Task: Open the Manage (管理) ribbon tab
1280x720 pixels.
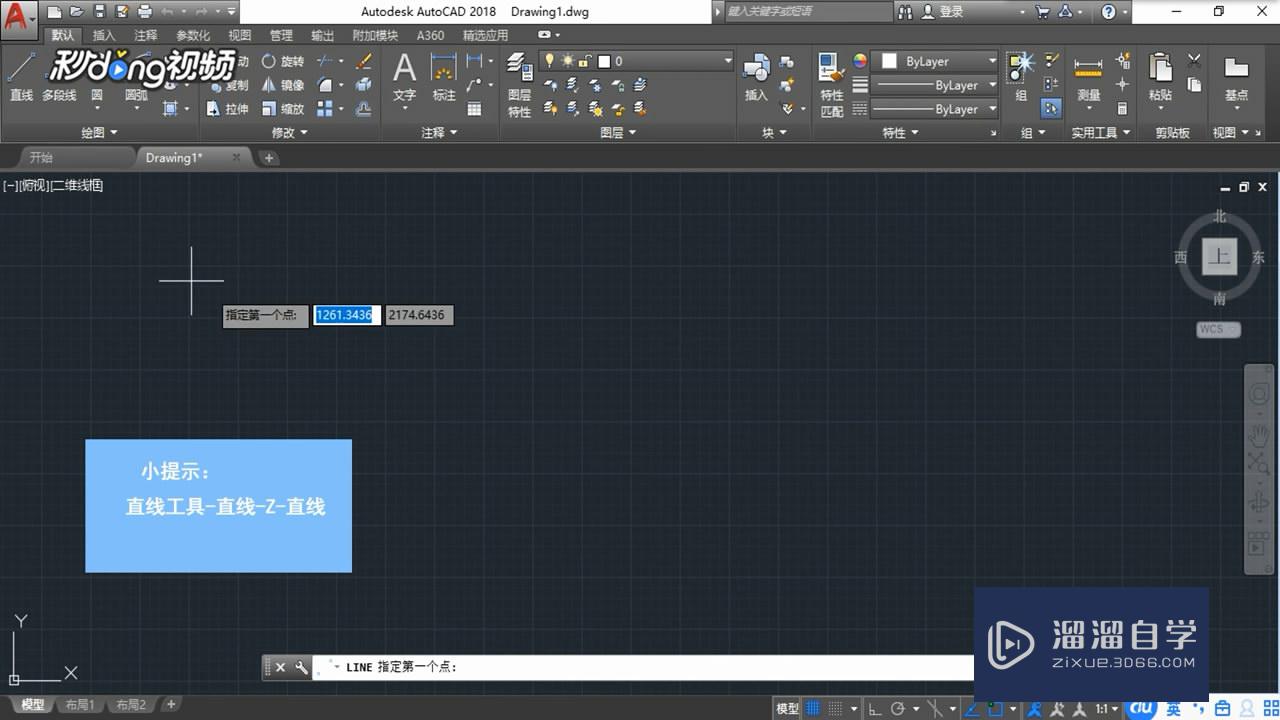Action: coord(281,35)
